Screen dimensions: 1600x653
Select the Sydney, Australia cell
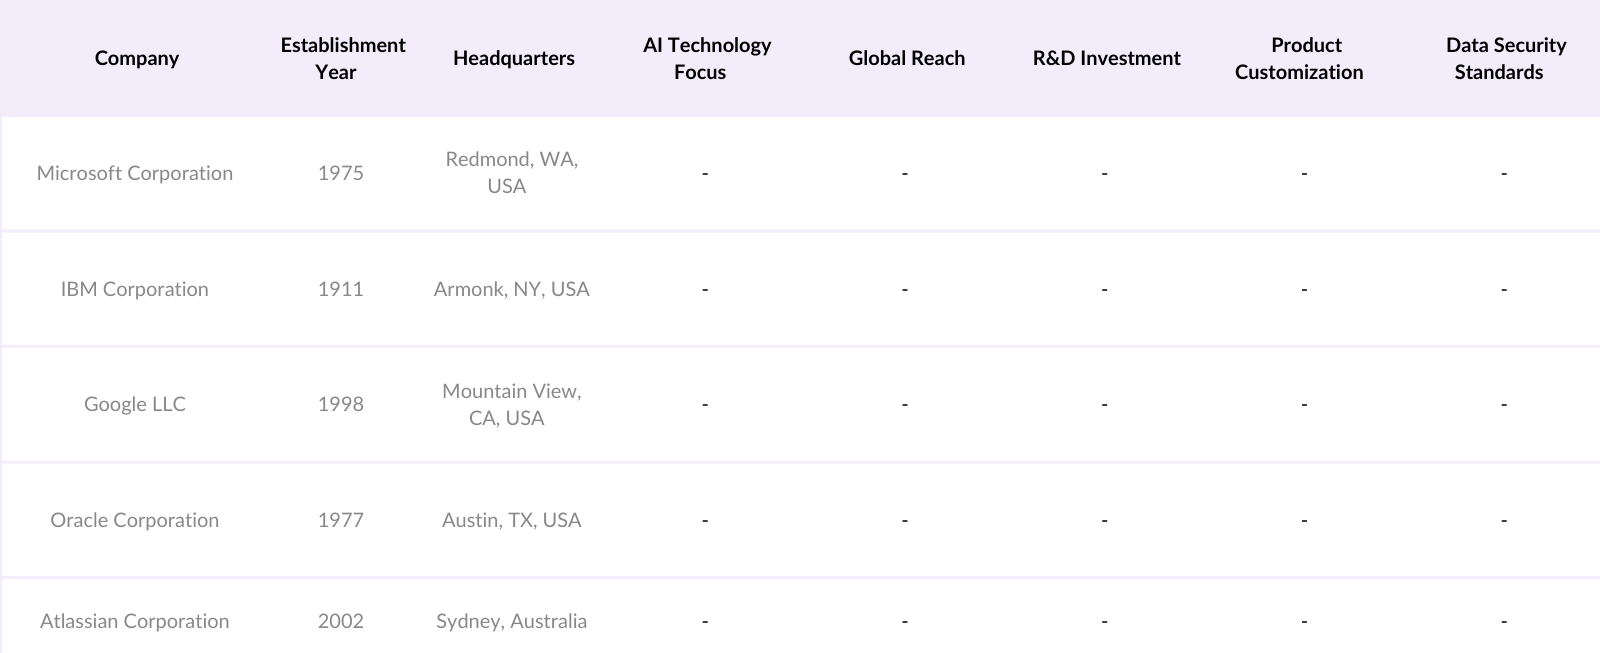(x=511, y=621)
